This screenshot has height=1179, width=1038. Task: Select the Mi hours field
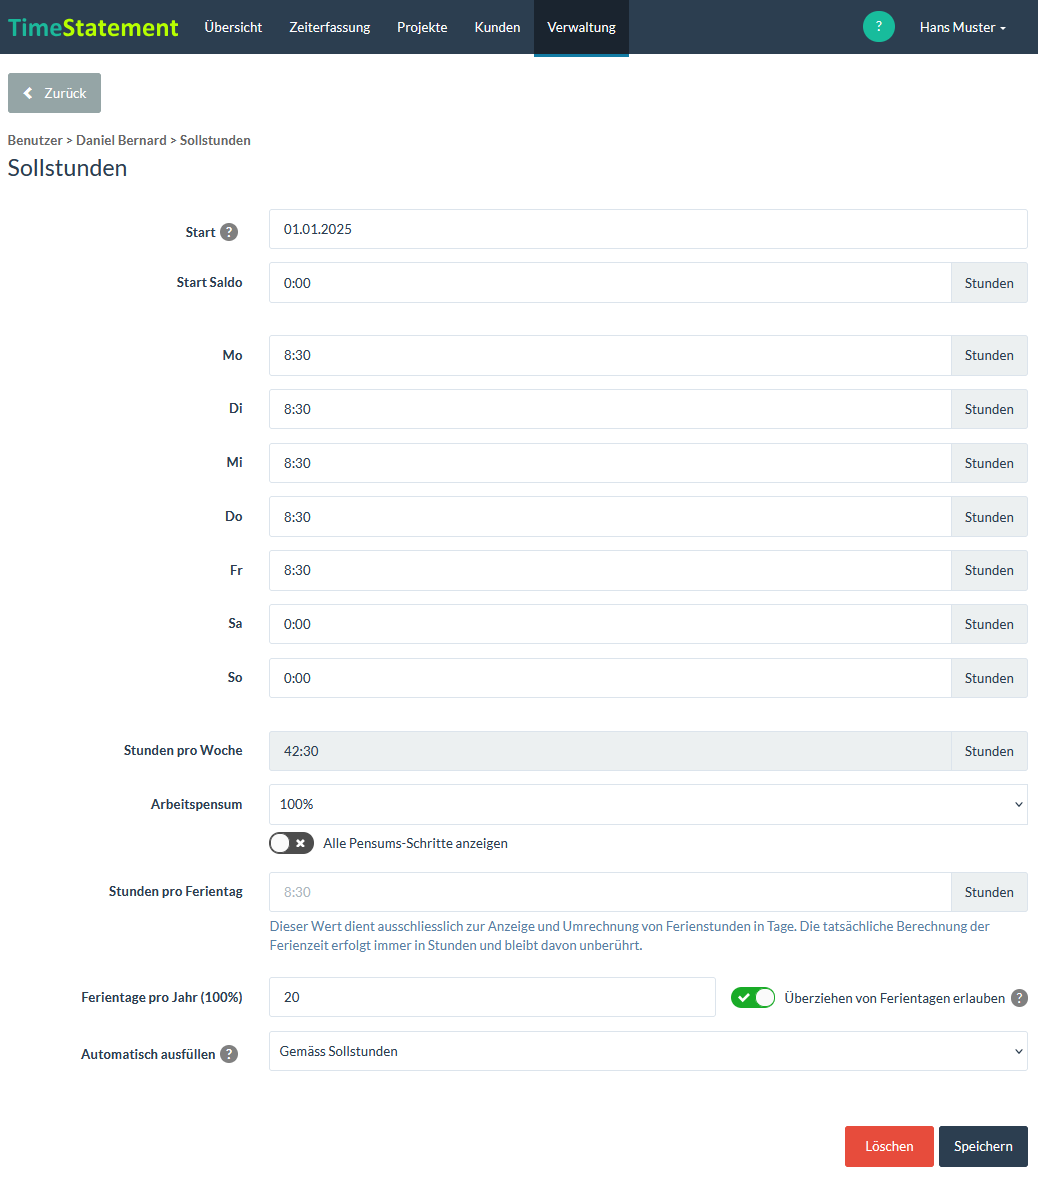(x=610, y=463)
